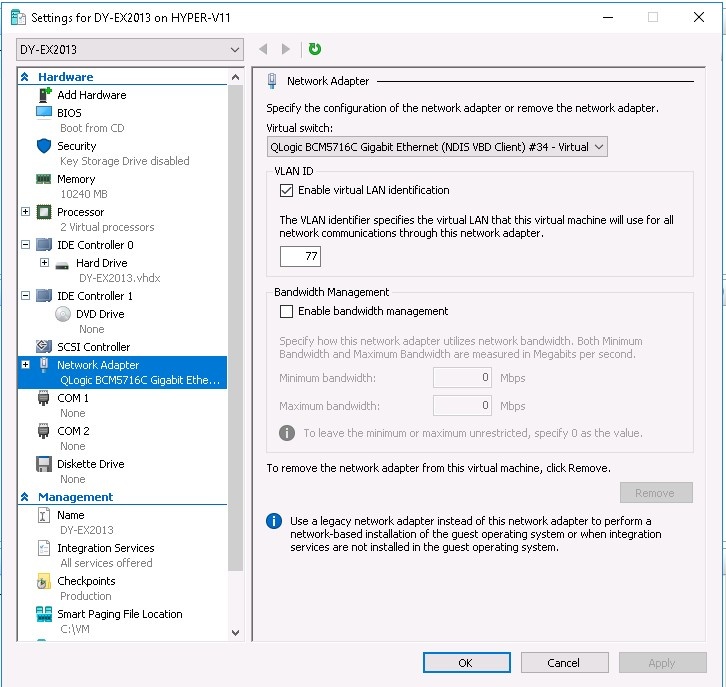Click the OK button
Viewport: 726px width, 687px height.
[x=465, y=662]
